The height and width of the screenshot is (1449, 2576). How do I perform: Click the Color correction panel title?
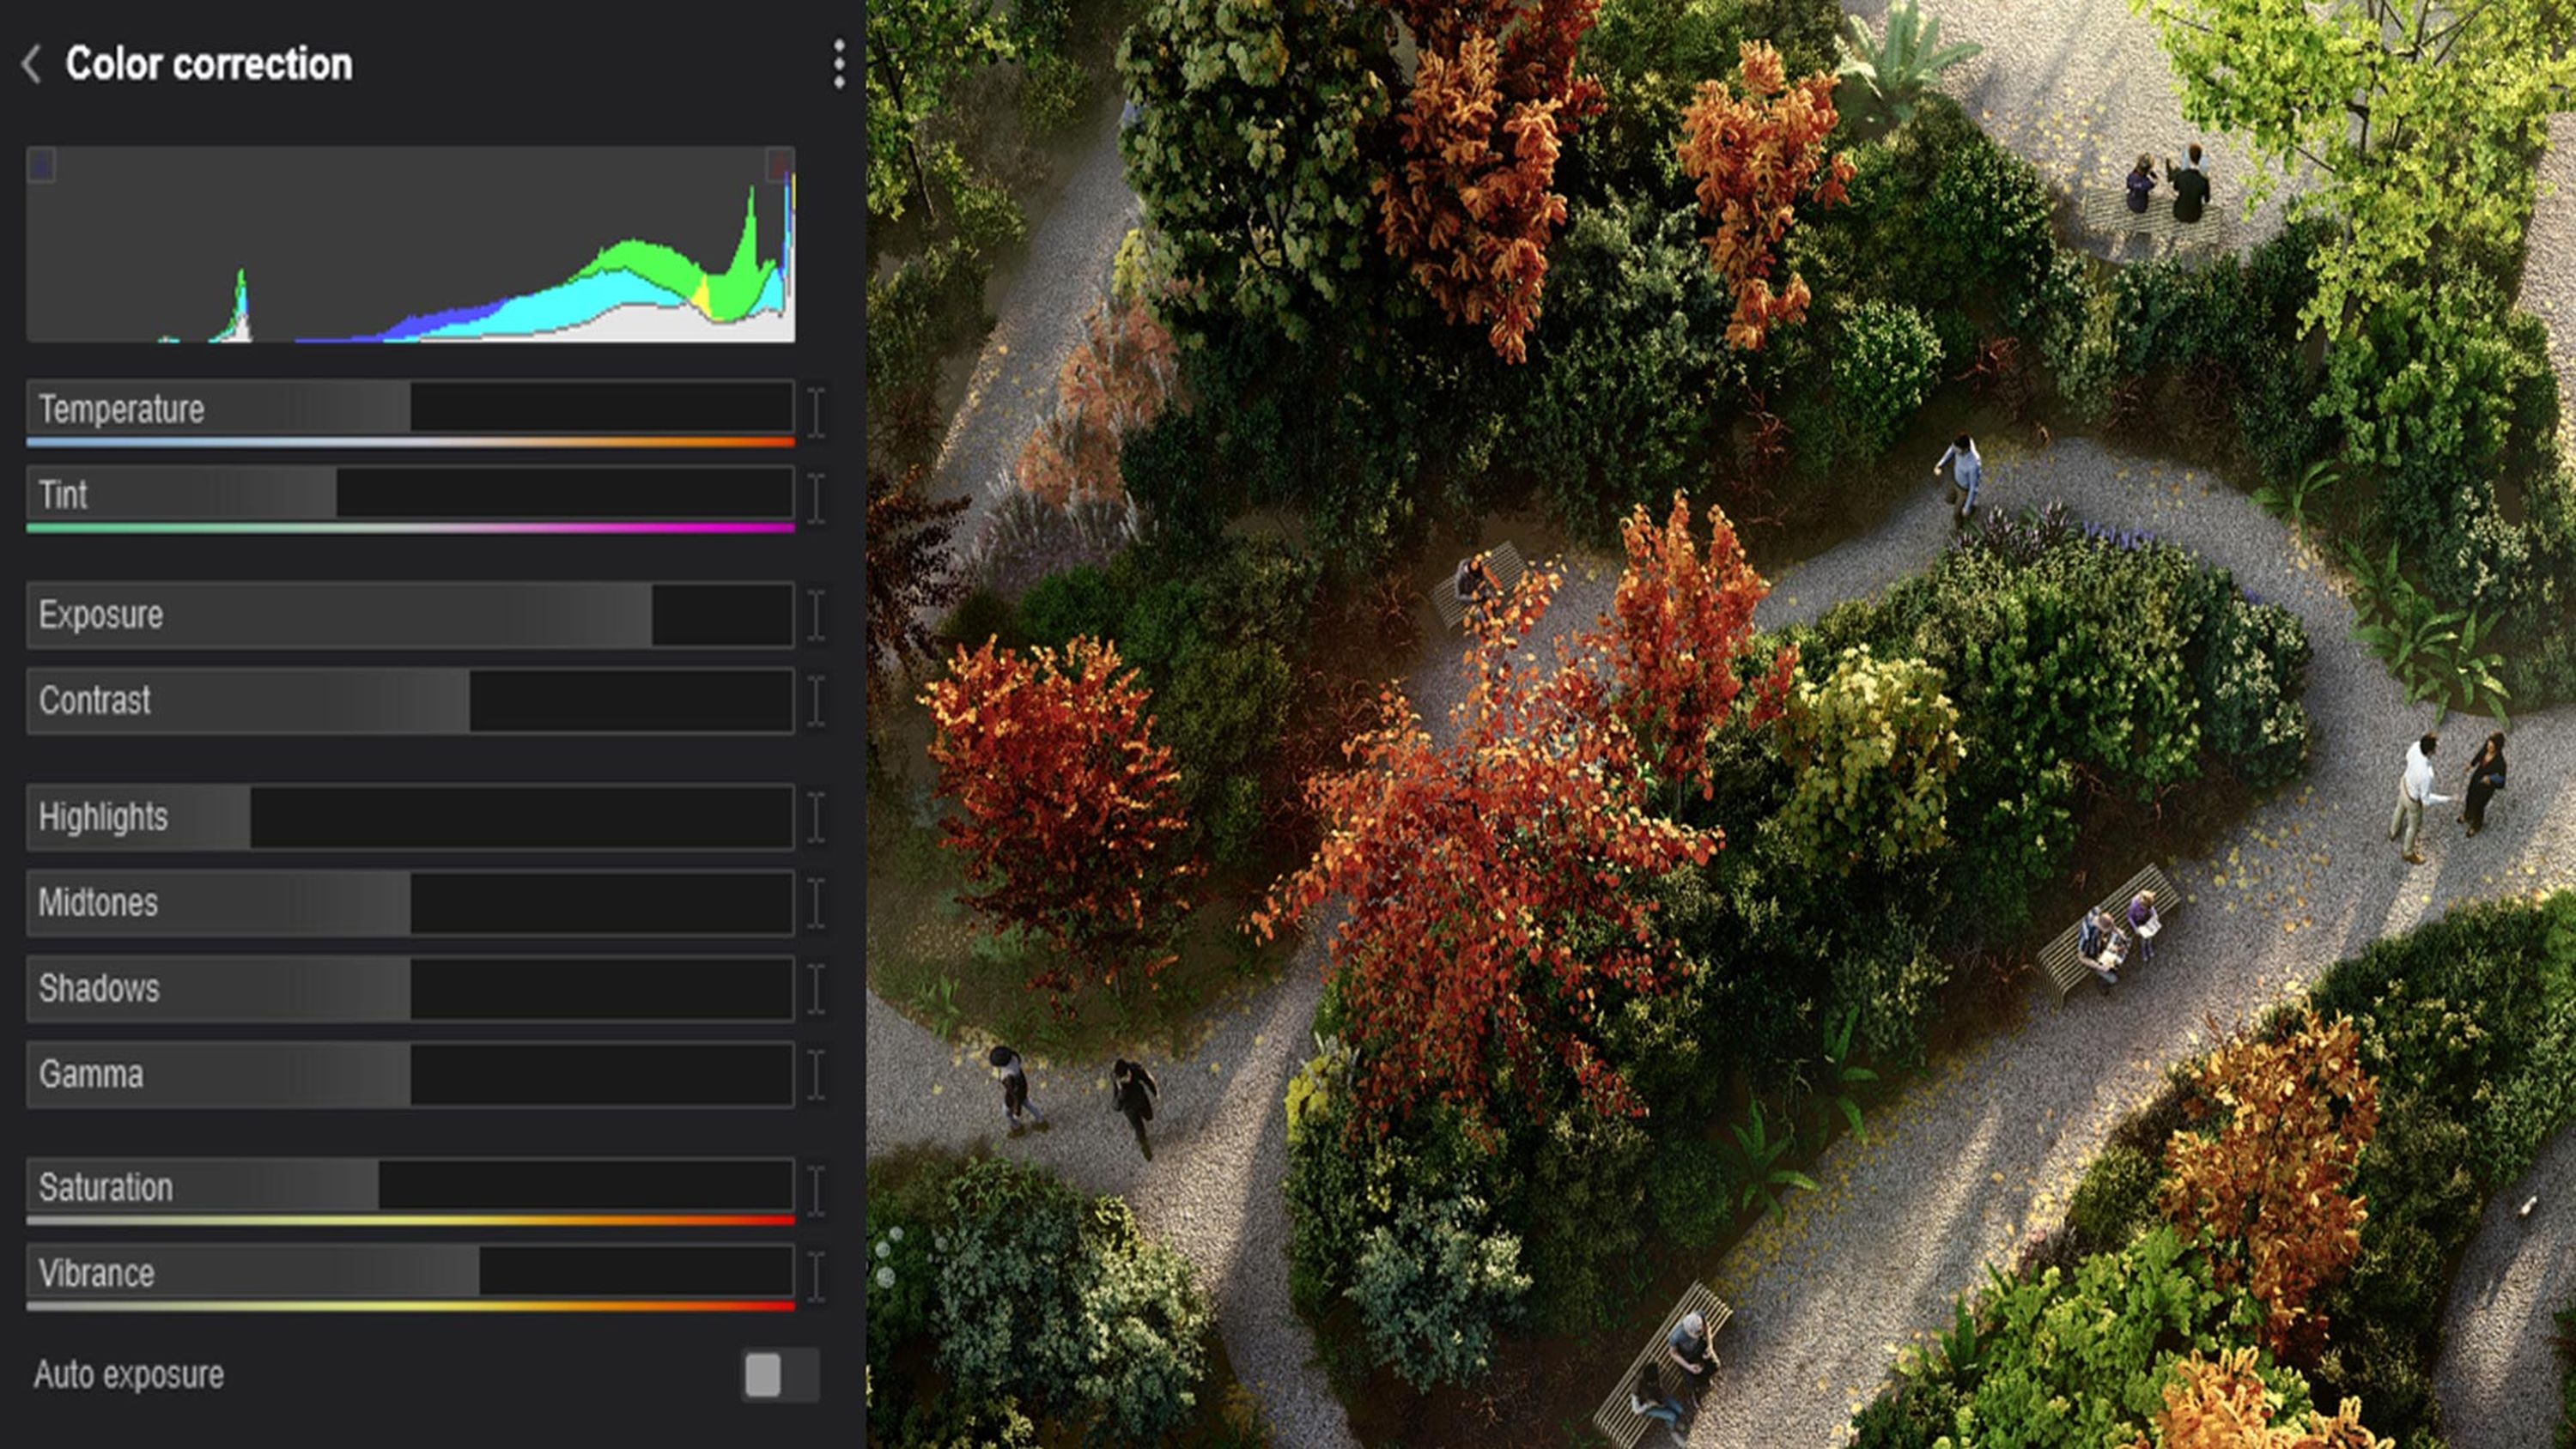click(x=209, y=64)
